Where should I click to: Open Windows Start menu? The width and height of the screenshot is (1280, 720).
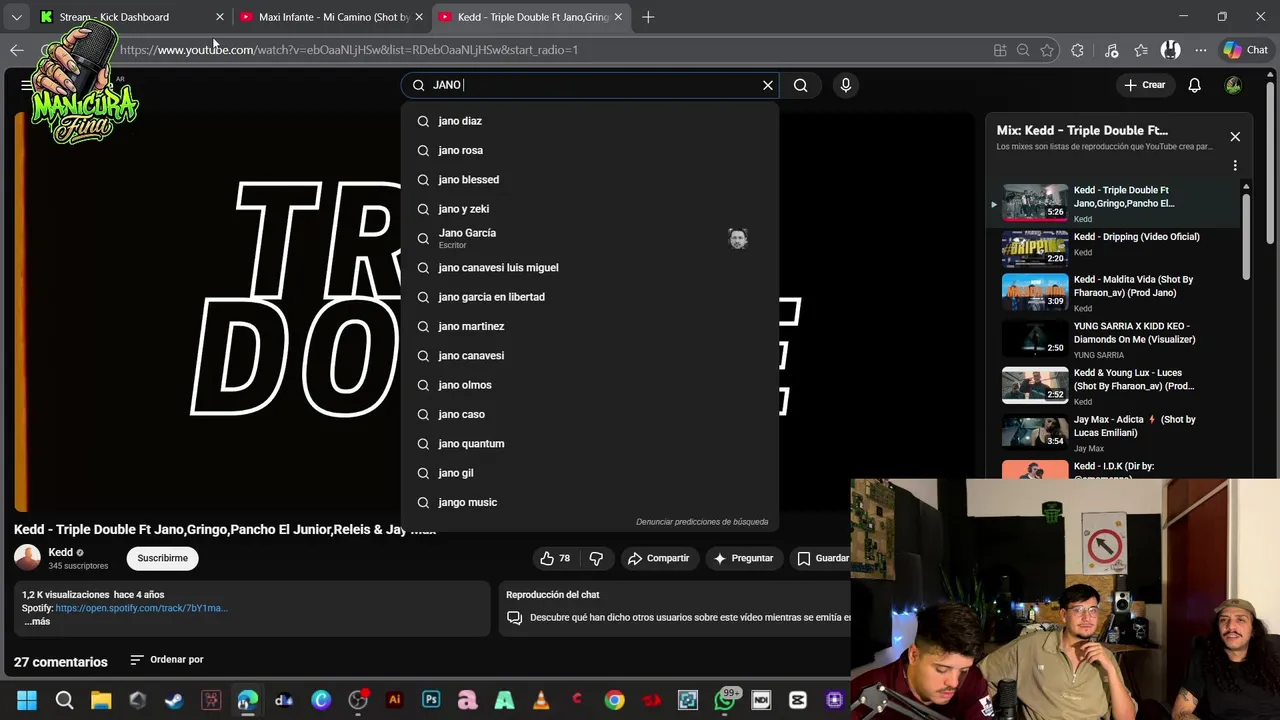[27, 700]
